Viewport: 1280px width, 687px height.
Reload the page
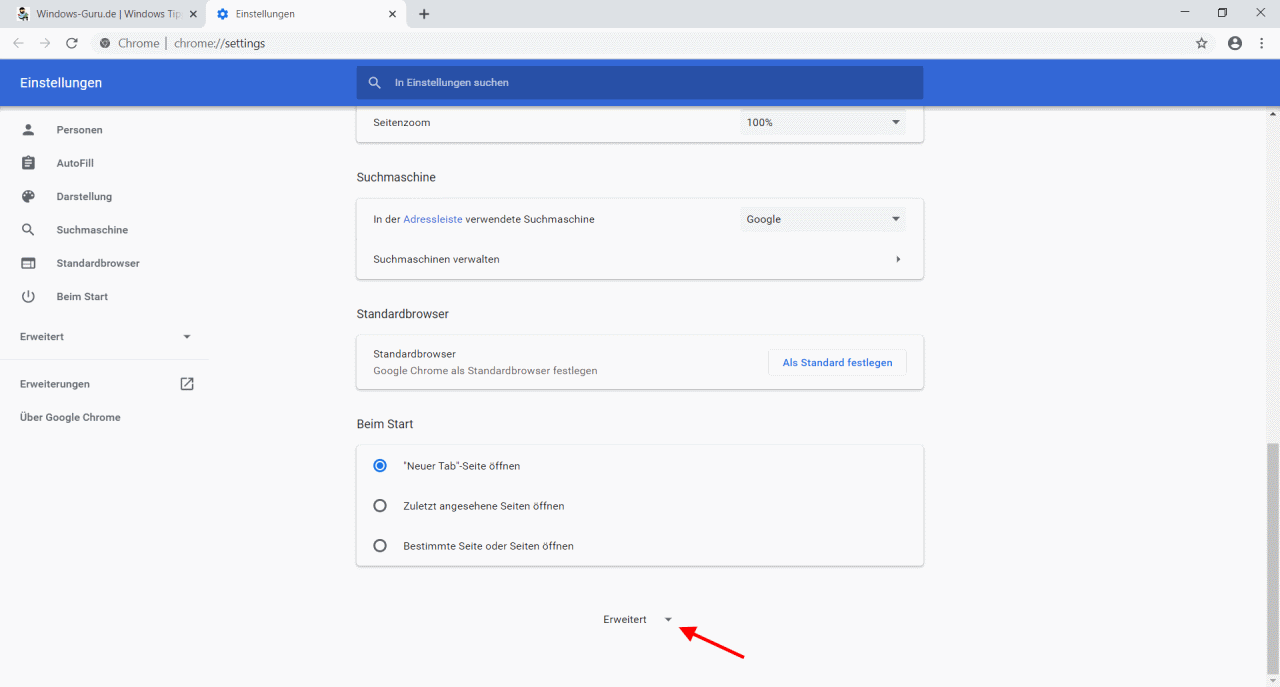tap(71, 43)
